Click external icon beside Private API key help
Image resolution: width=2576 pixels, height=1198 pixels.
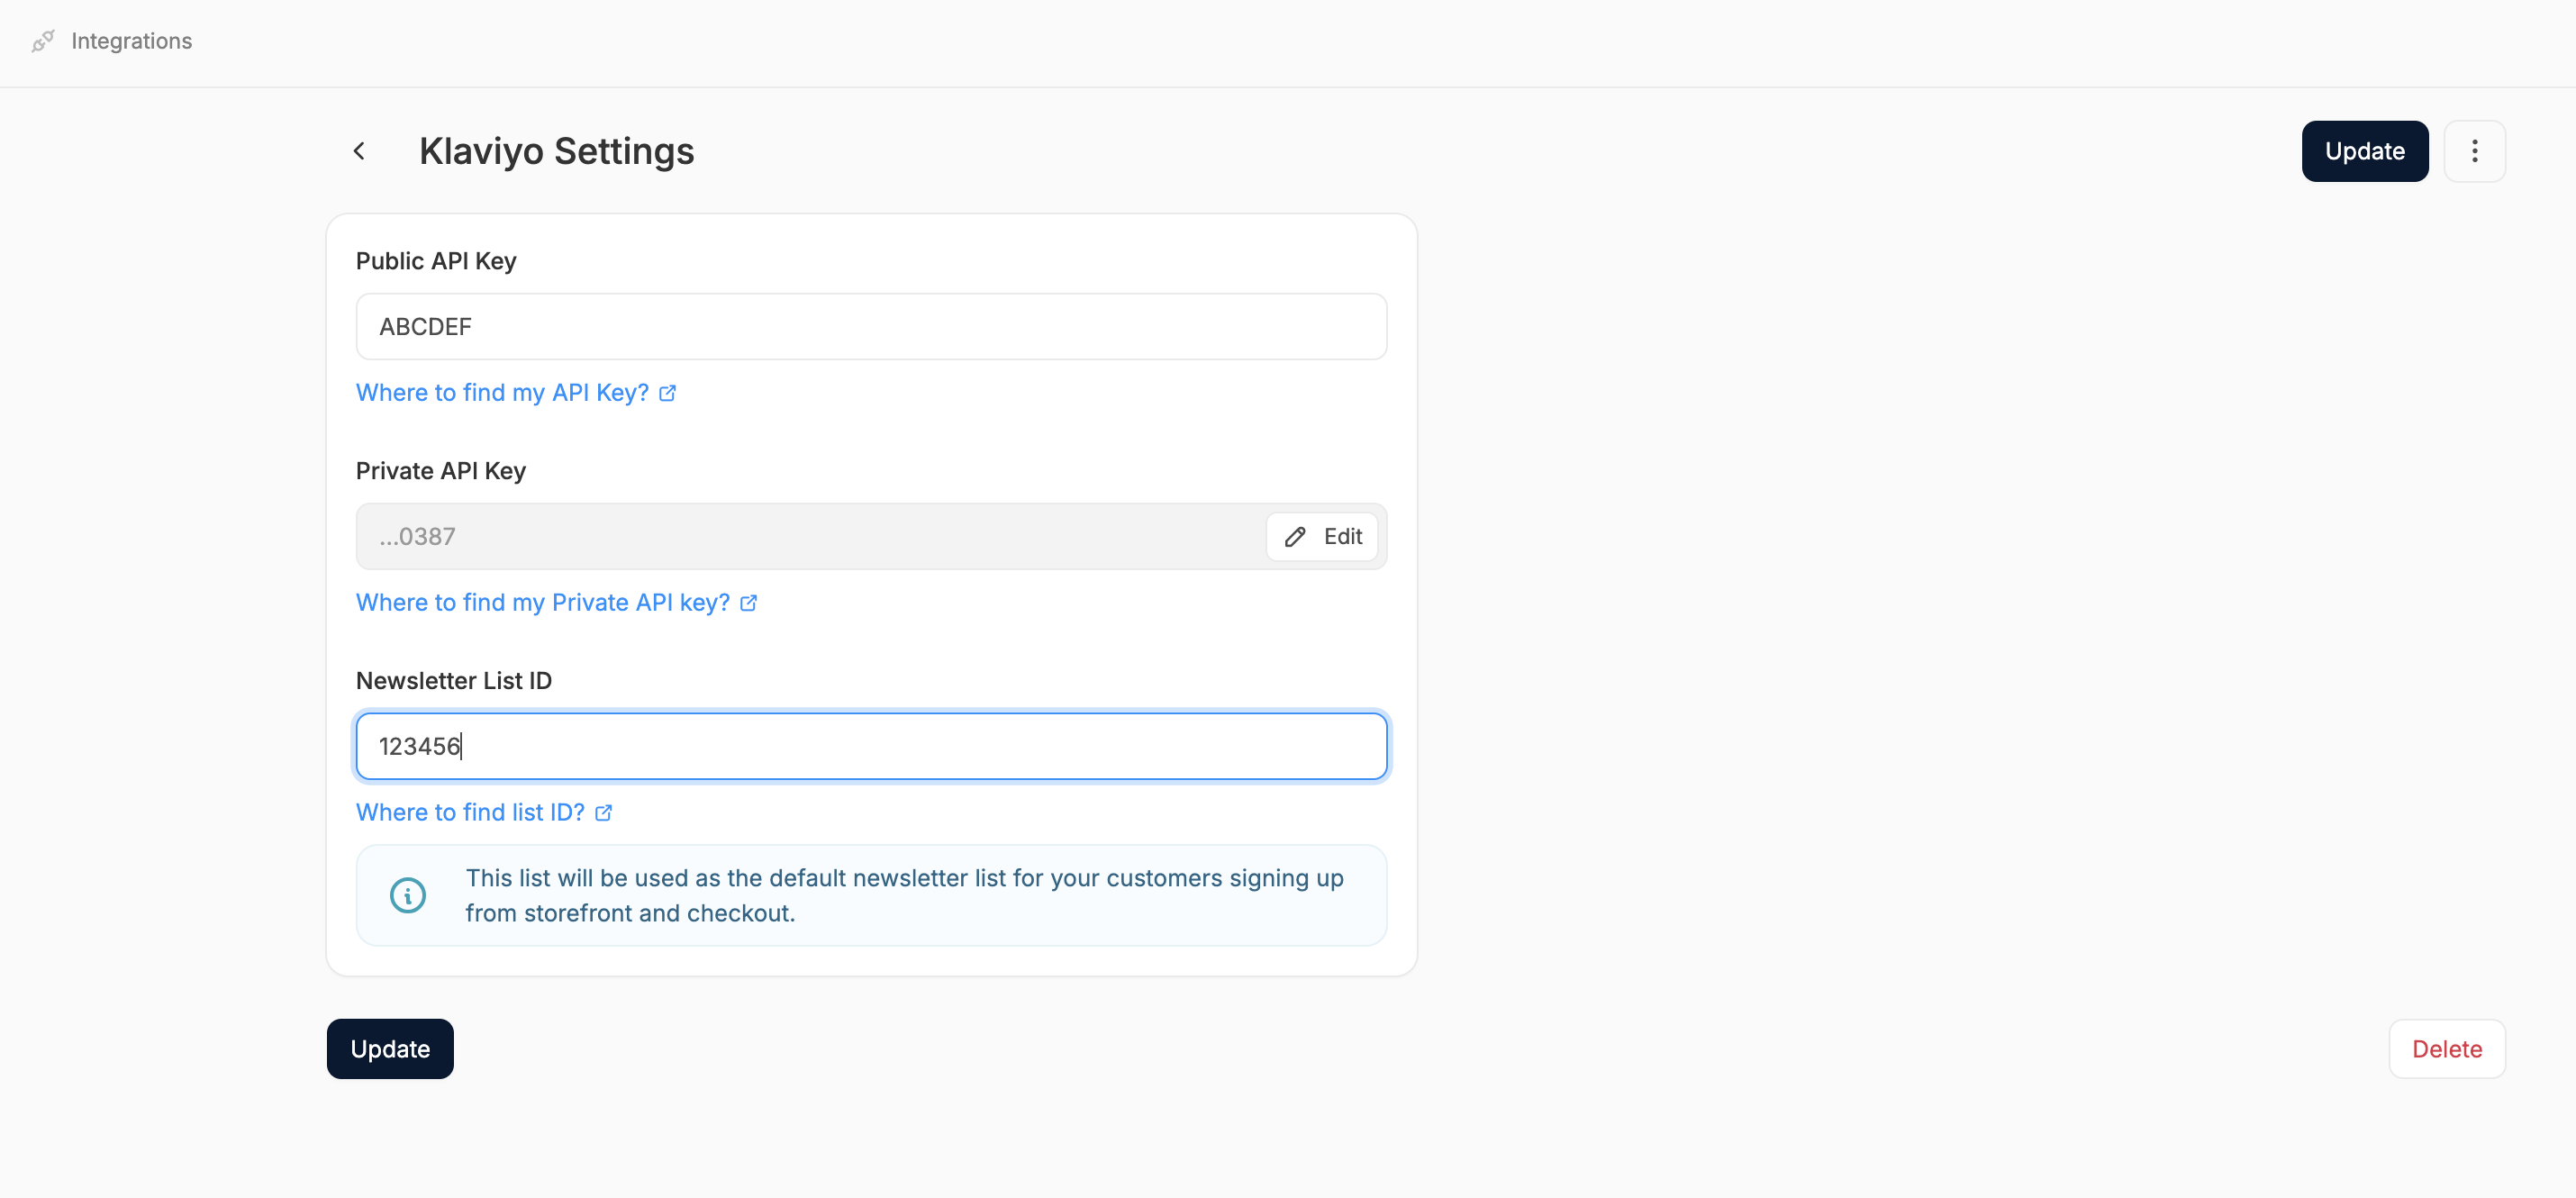pyautogui.click(x=749, y=604)
